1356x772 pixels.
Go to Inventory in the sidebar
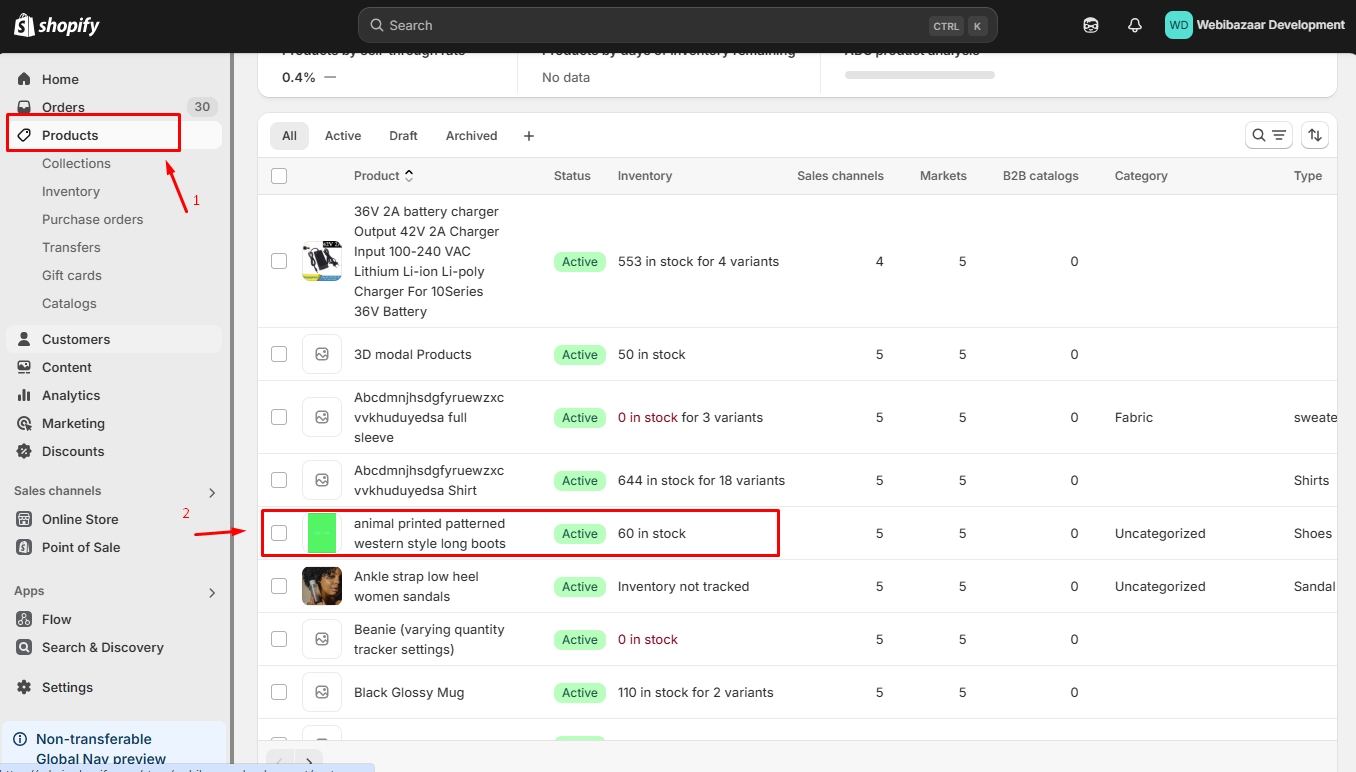click(x=71, y=191)
